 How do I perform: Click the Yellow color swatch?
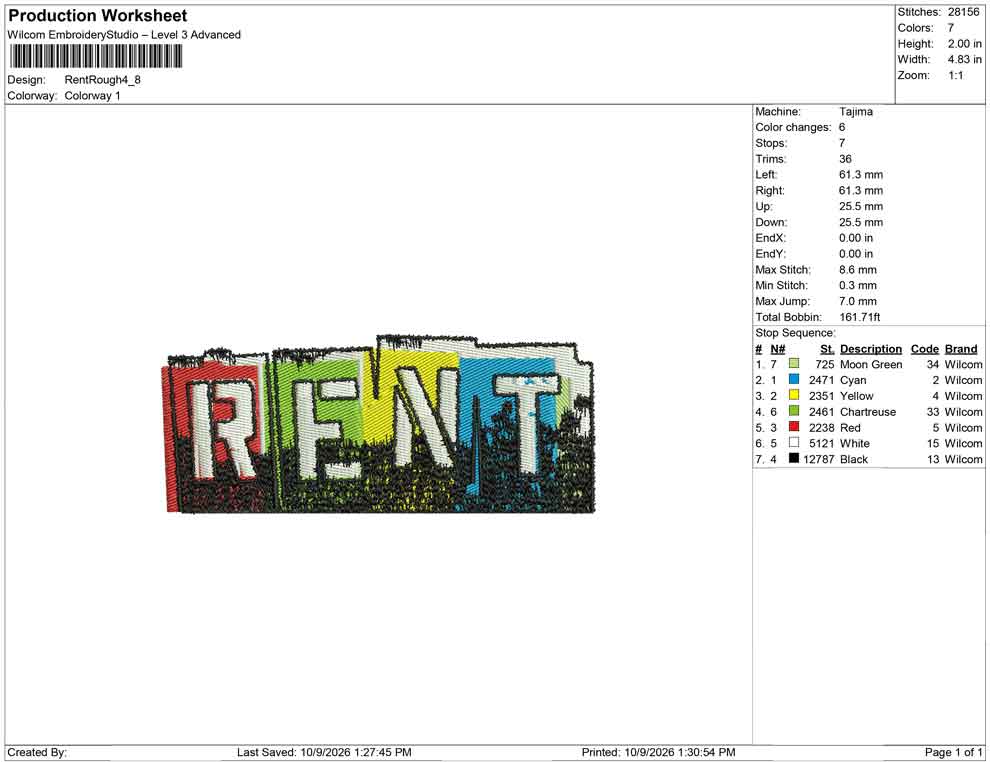pyautogui.click(x=794, y=395)
